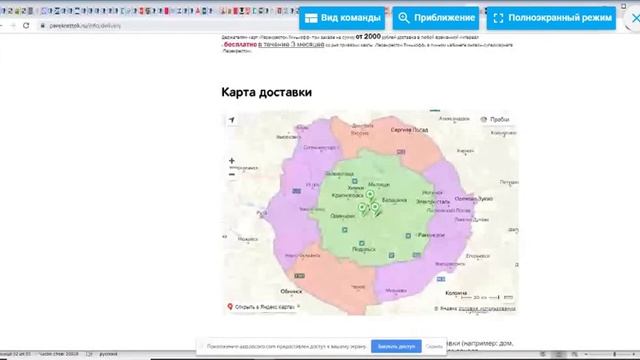640x360 pixels.
Task: Click the underlined в течение 3 месяцев link
Action: click(291, 44)
